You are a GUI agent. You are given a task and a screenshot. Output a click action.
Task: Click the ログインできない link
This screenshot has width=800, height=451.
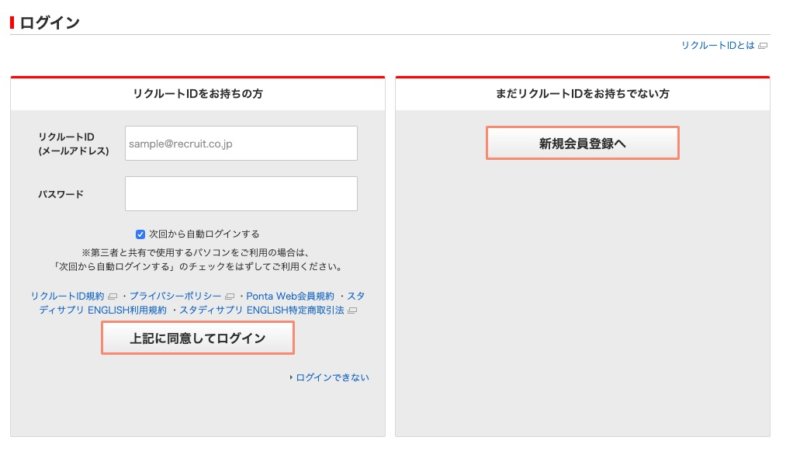click(332, 378)
